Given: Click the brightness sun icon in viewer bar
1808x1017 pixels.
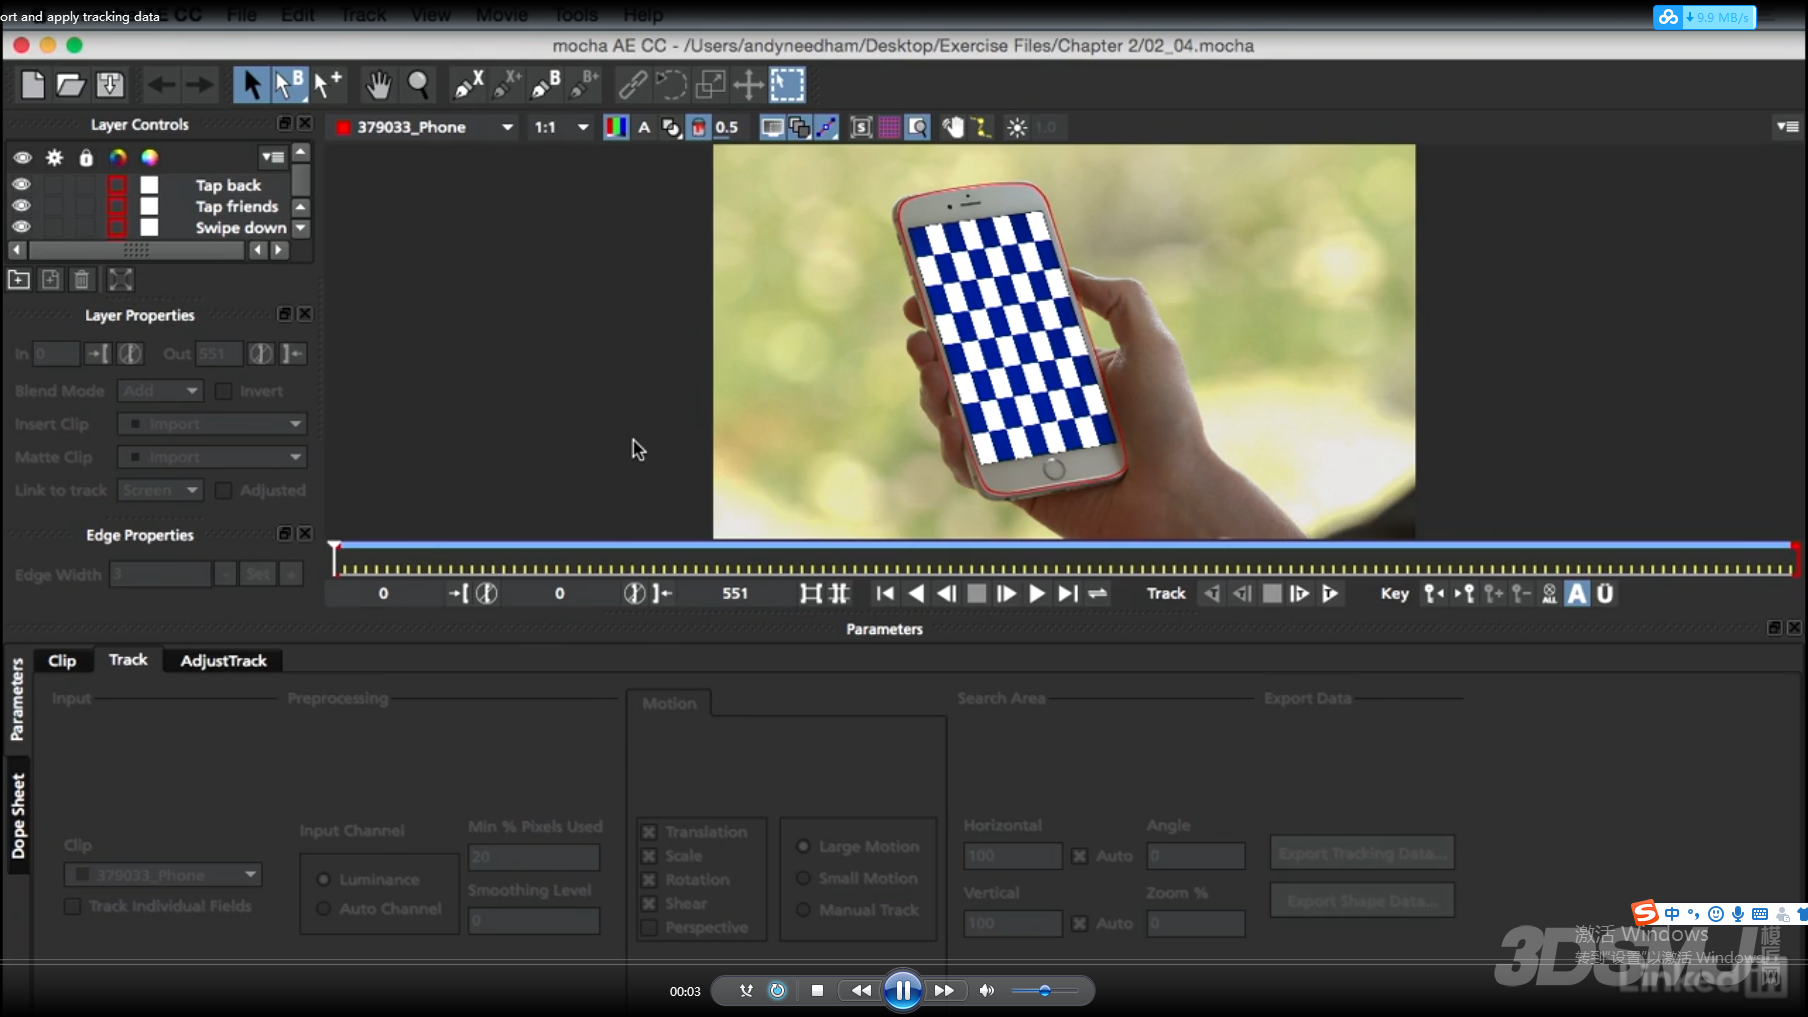Looking at the screenshot, I should coord(1016,127).
